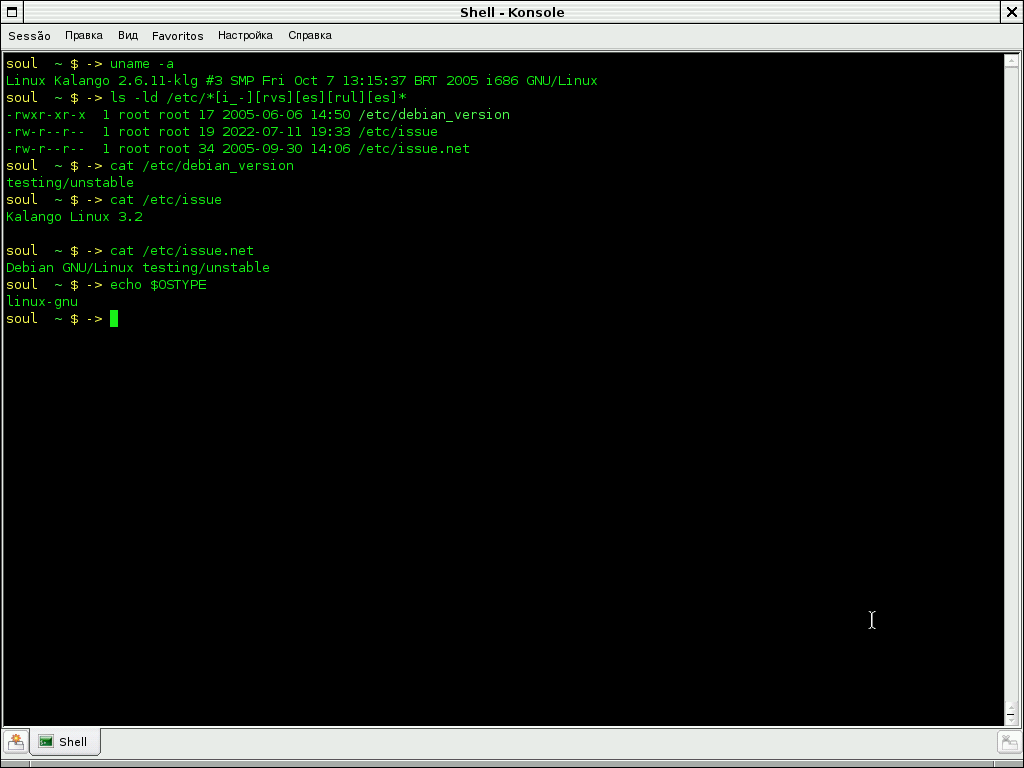Click the Linux Kalango kernel output line

[302, 80]
